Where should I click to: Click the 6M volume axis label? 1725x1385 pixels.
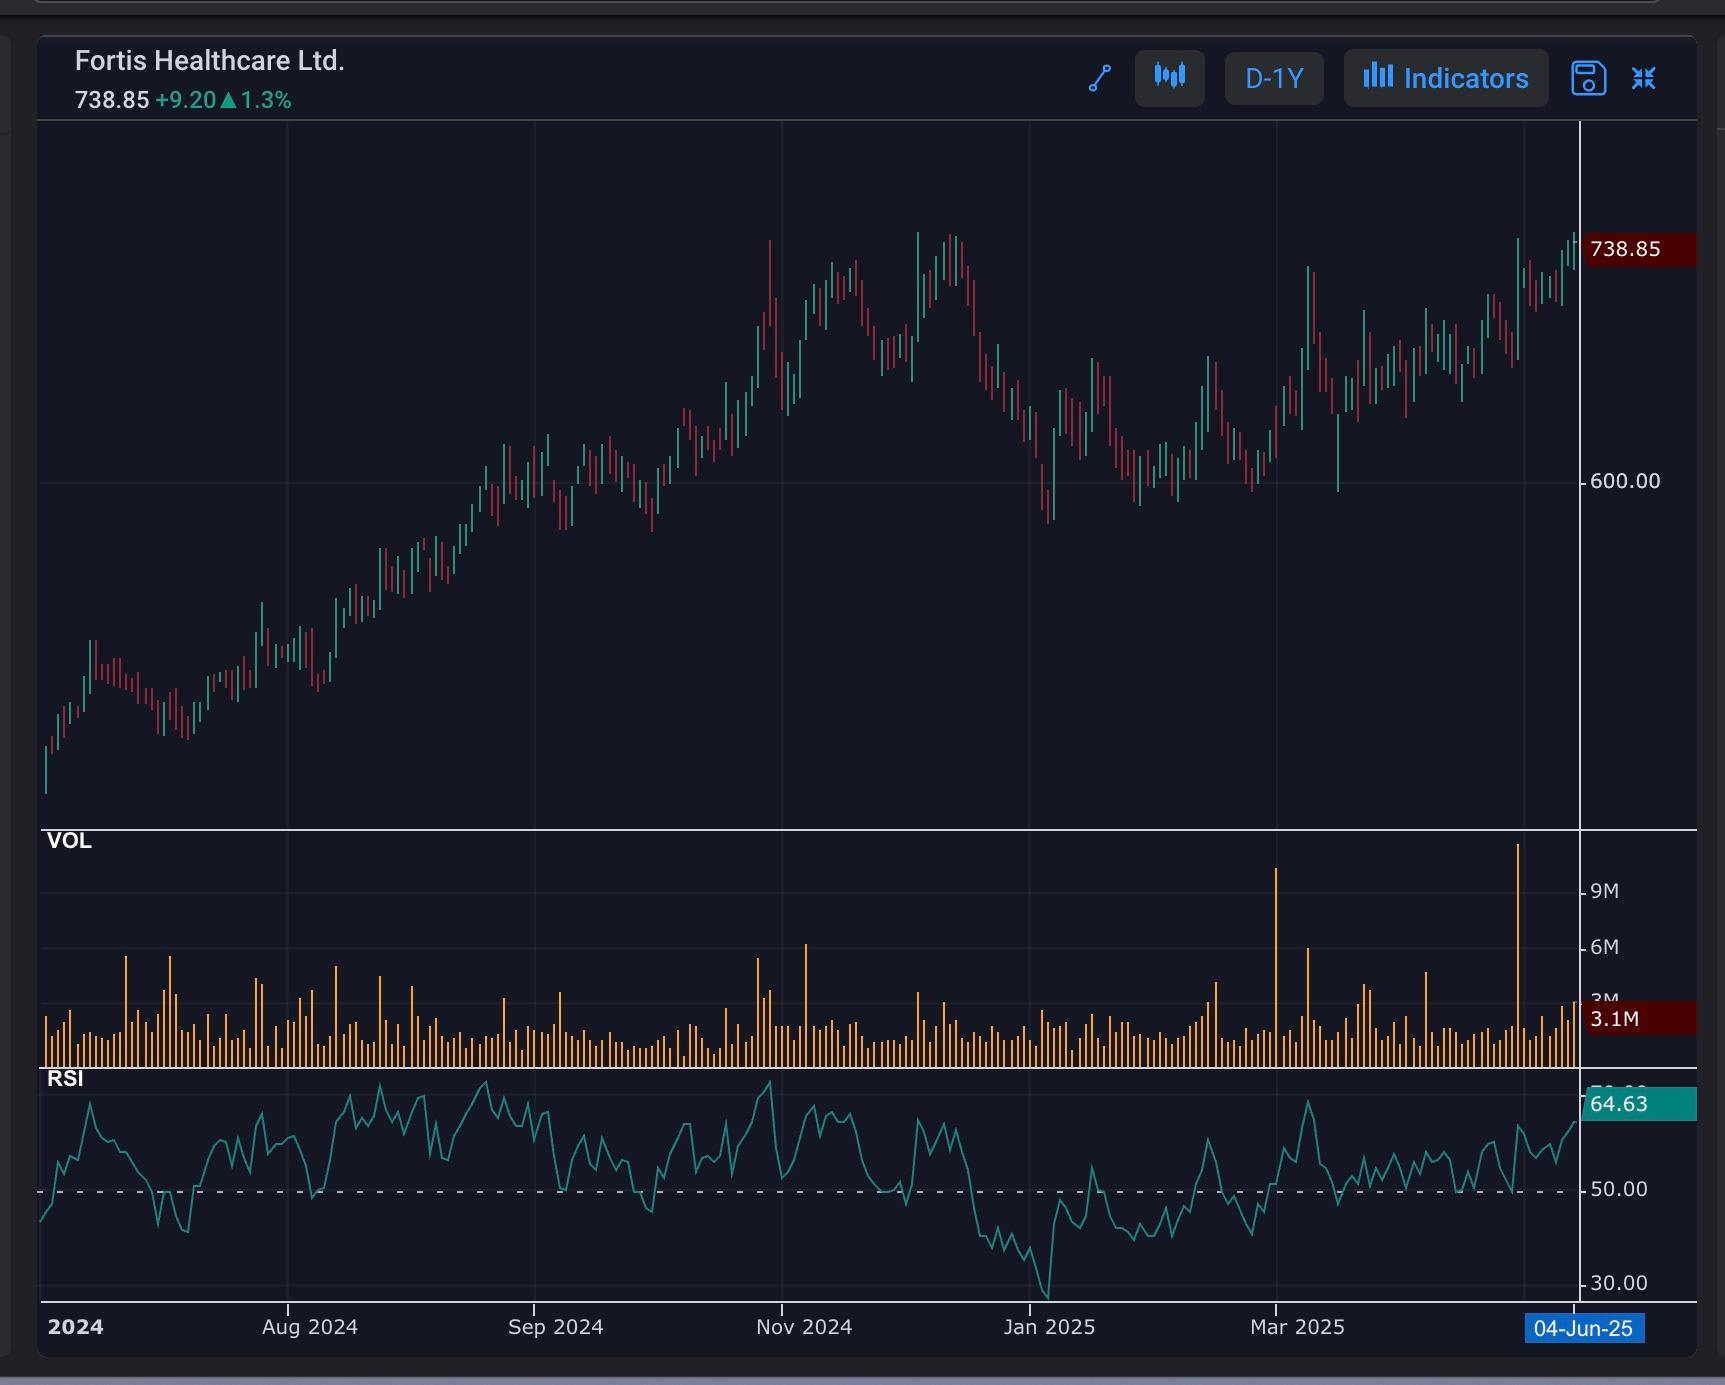[1604, 947]
